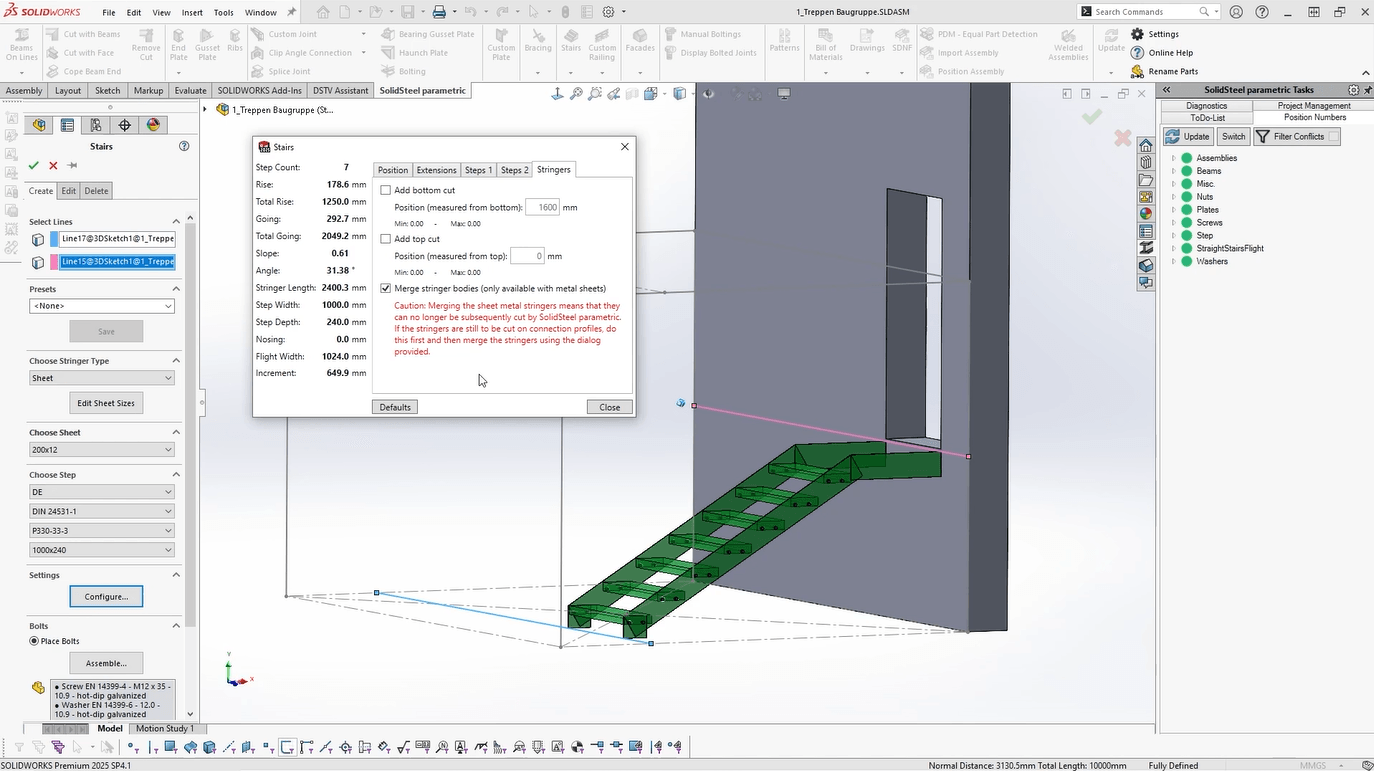Click the Position measured from bottom input field

coord(544,207)
